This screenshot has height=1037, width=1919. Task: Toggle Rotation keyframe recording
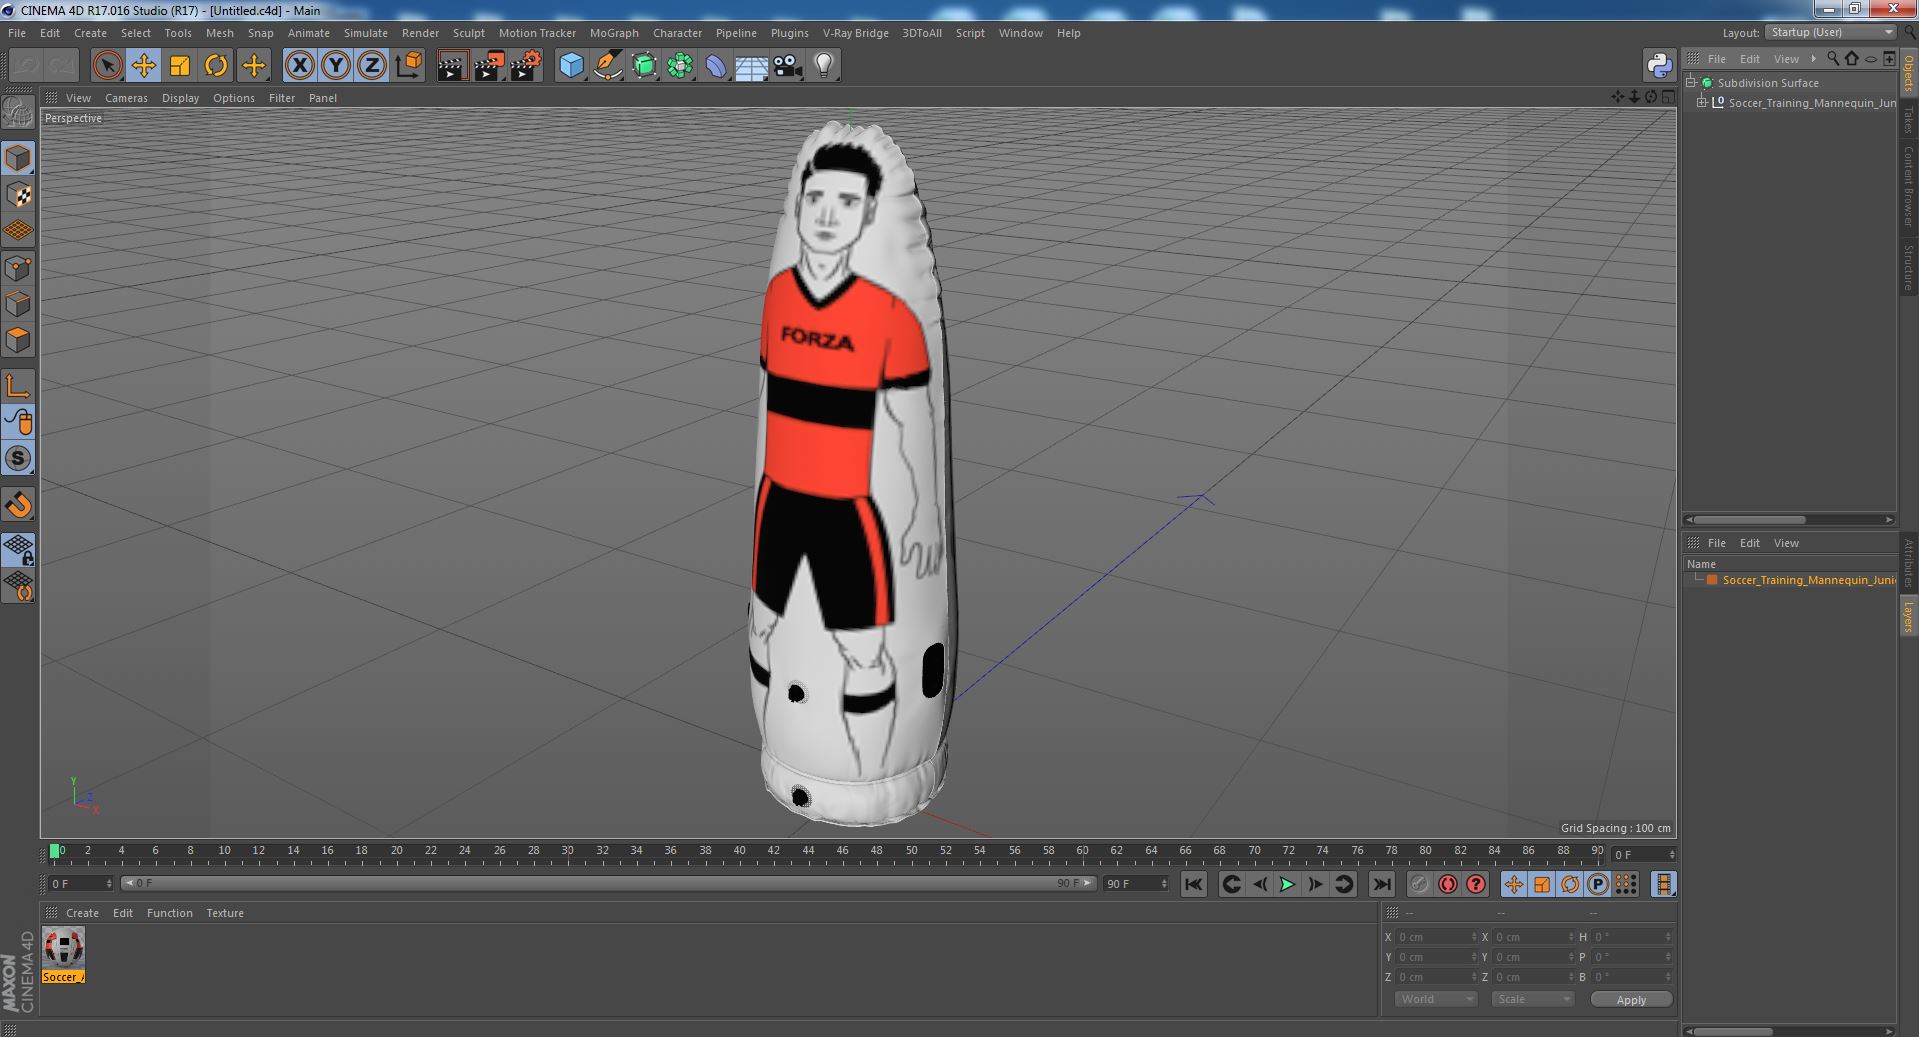(1570, 884)
